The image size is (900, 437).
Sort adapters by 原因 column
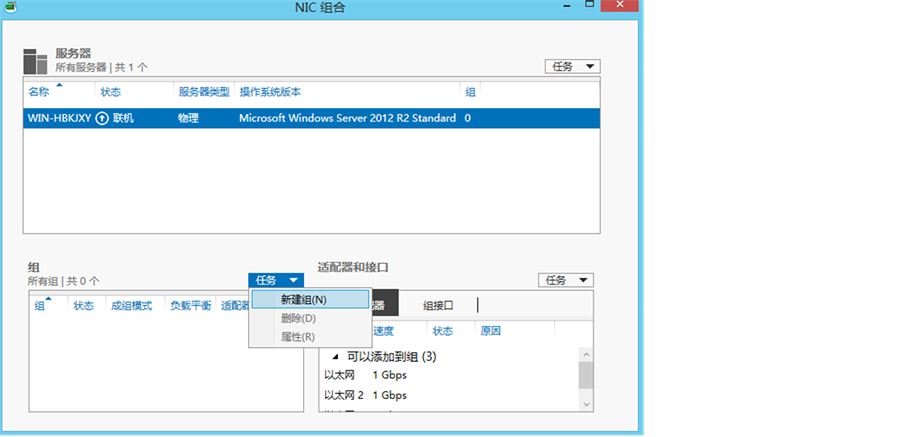click(490, 331)
